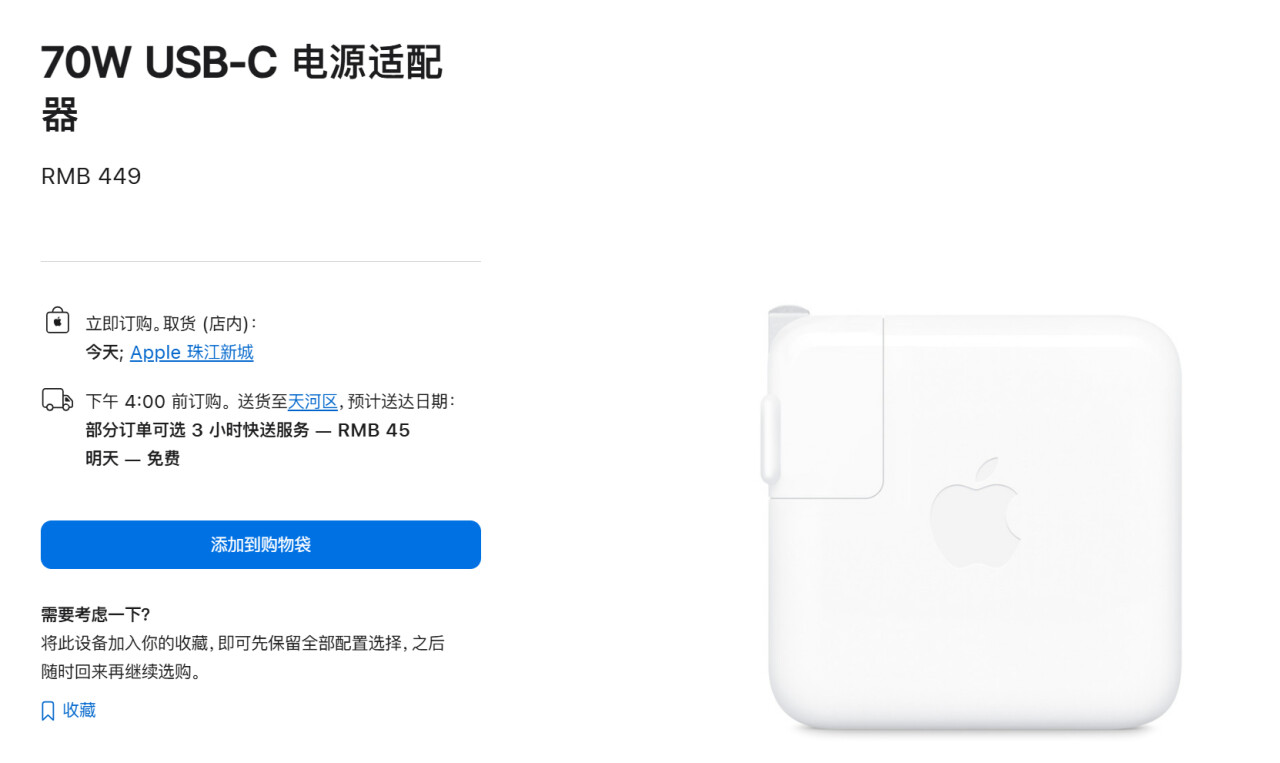This screenshot has height=763, width=1280.
Task: Click the Apple logo on the adapter
Action: point(976,513)
